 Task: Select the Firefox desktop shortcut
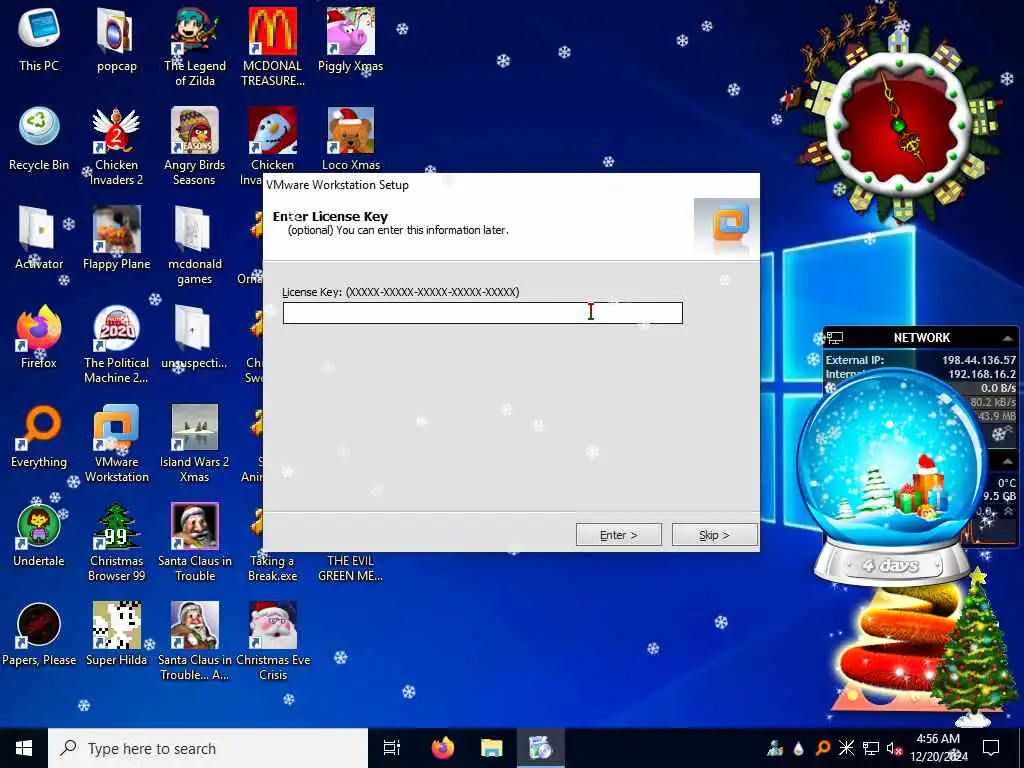coord(39,337)
